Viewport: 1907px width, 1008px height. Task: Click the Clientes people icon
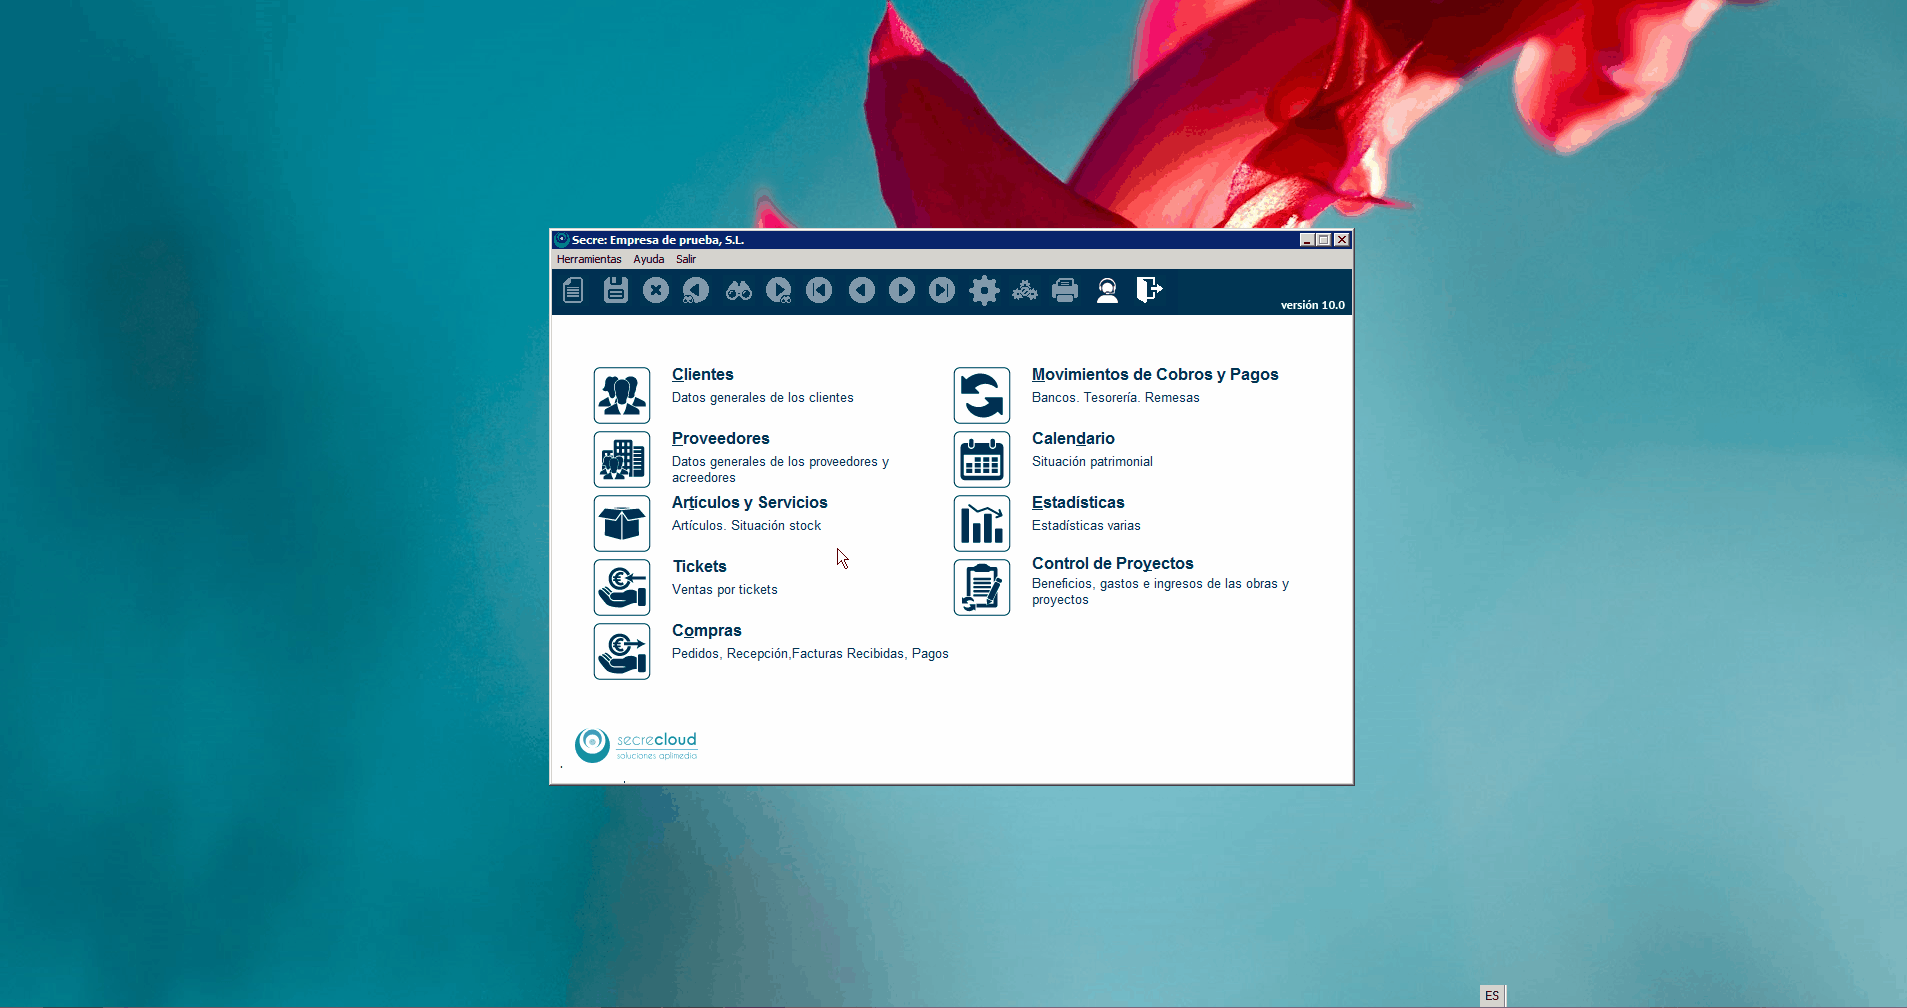pyautogui.click(x=621, y=395)
